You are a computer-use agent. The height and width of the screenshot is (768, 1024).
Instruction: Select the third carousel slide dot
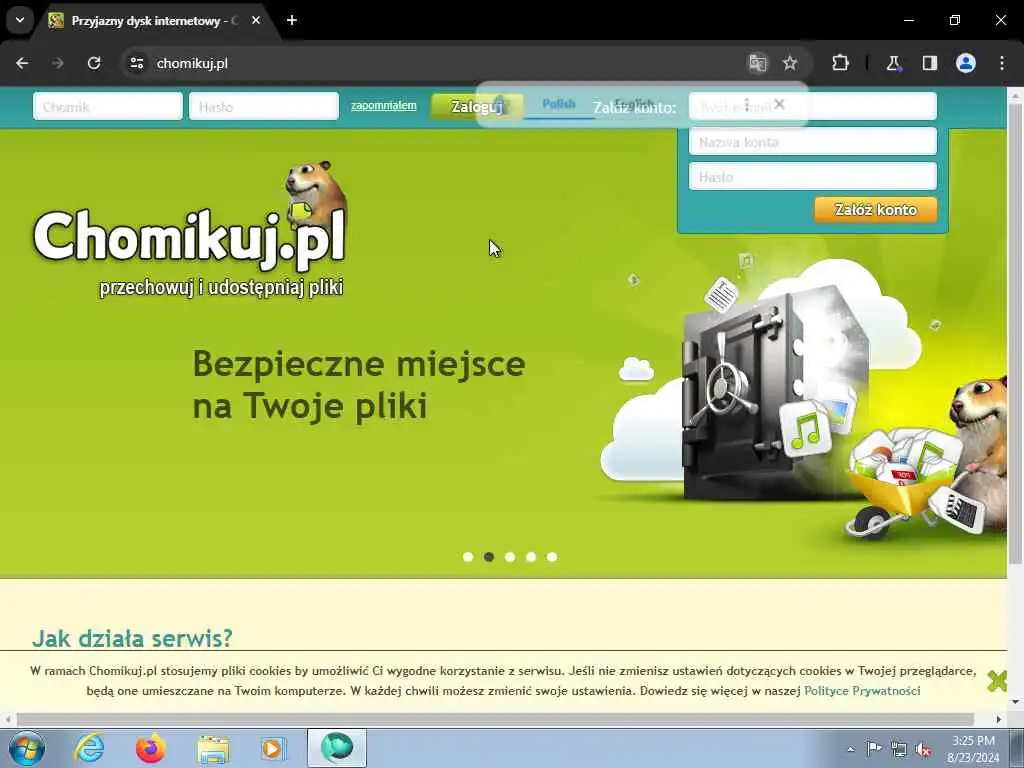point(510,557)
